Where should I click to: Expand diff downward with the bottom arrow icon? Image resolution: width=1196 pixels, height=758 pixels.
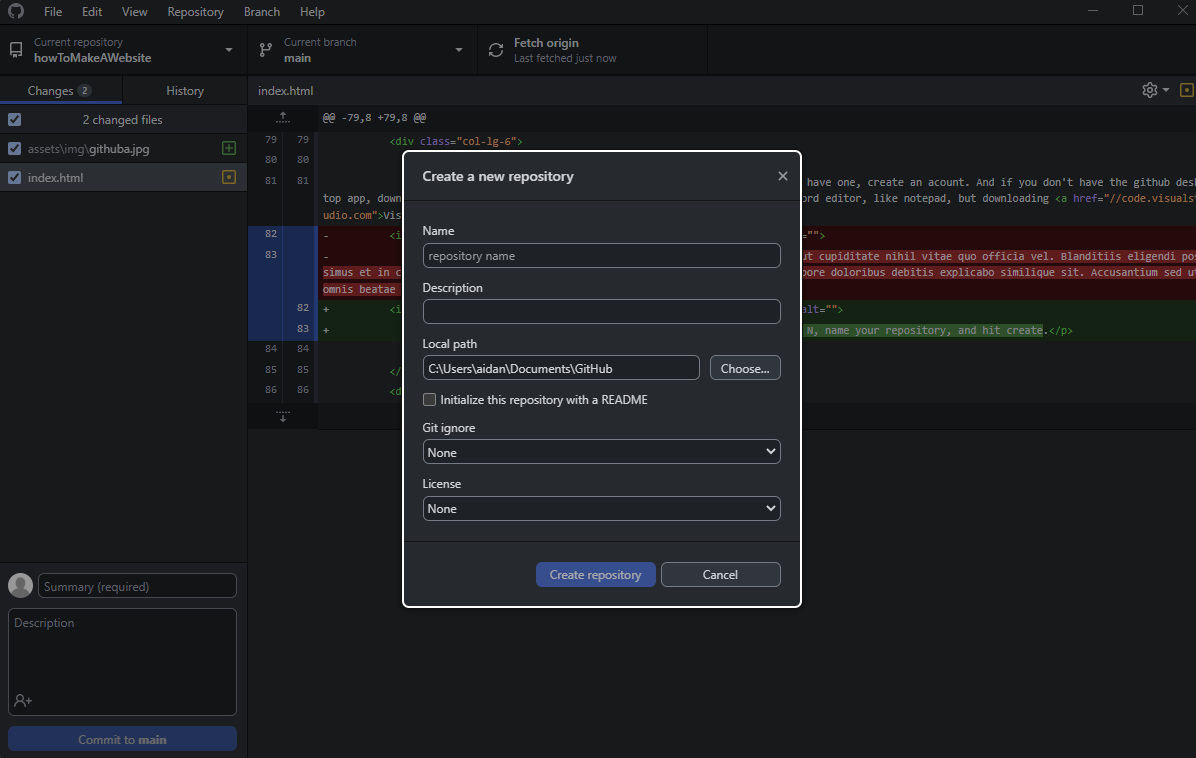(283, 417)
